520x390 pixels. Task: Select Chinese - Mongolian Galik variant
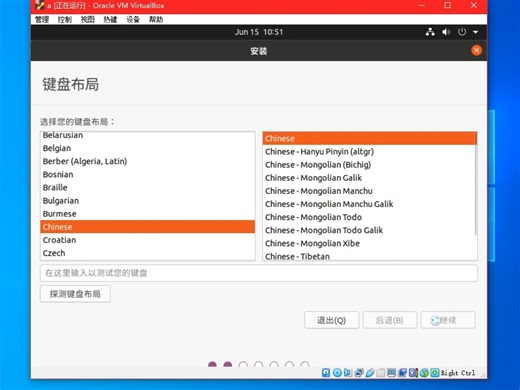(x=369, y=178)
